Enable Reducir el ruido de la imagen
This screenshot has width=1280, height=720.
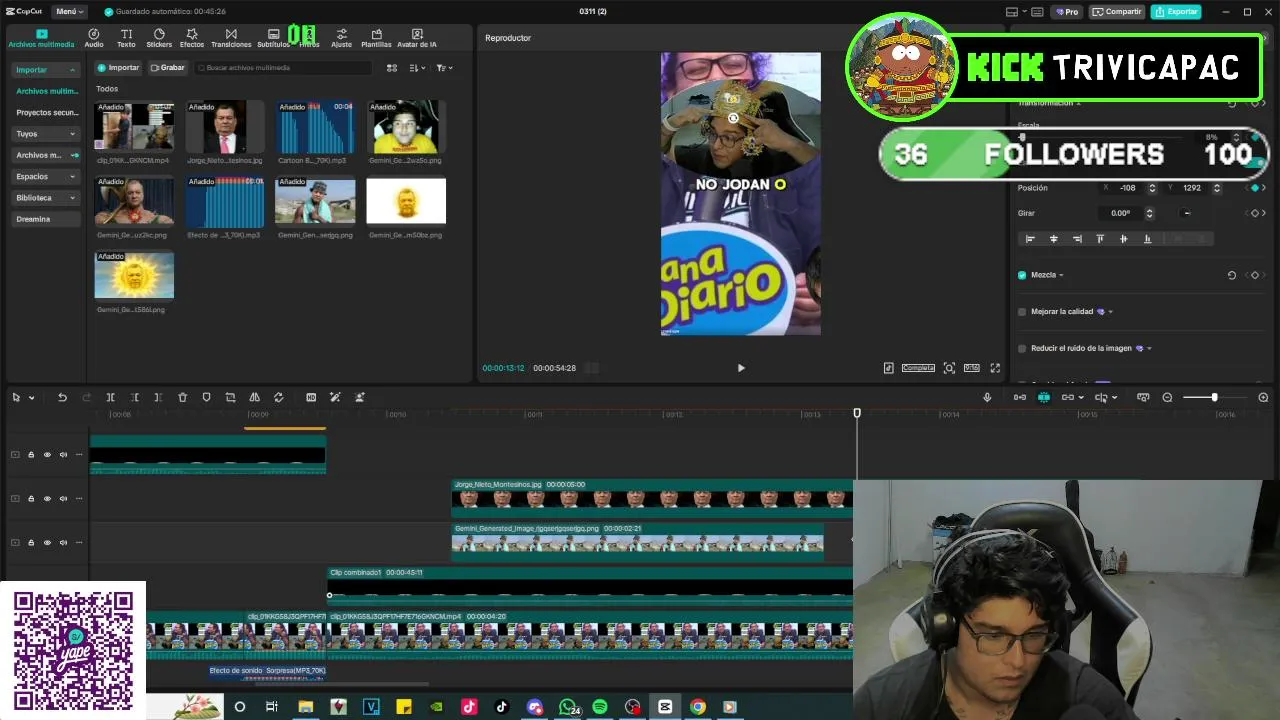[1022, 348]
